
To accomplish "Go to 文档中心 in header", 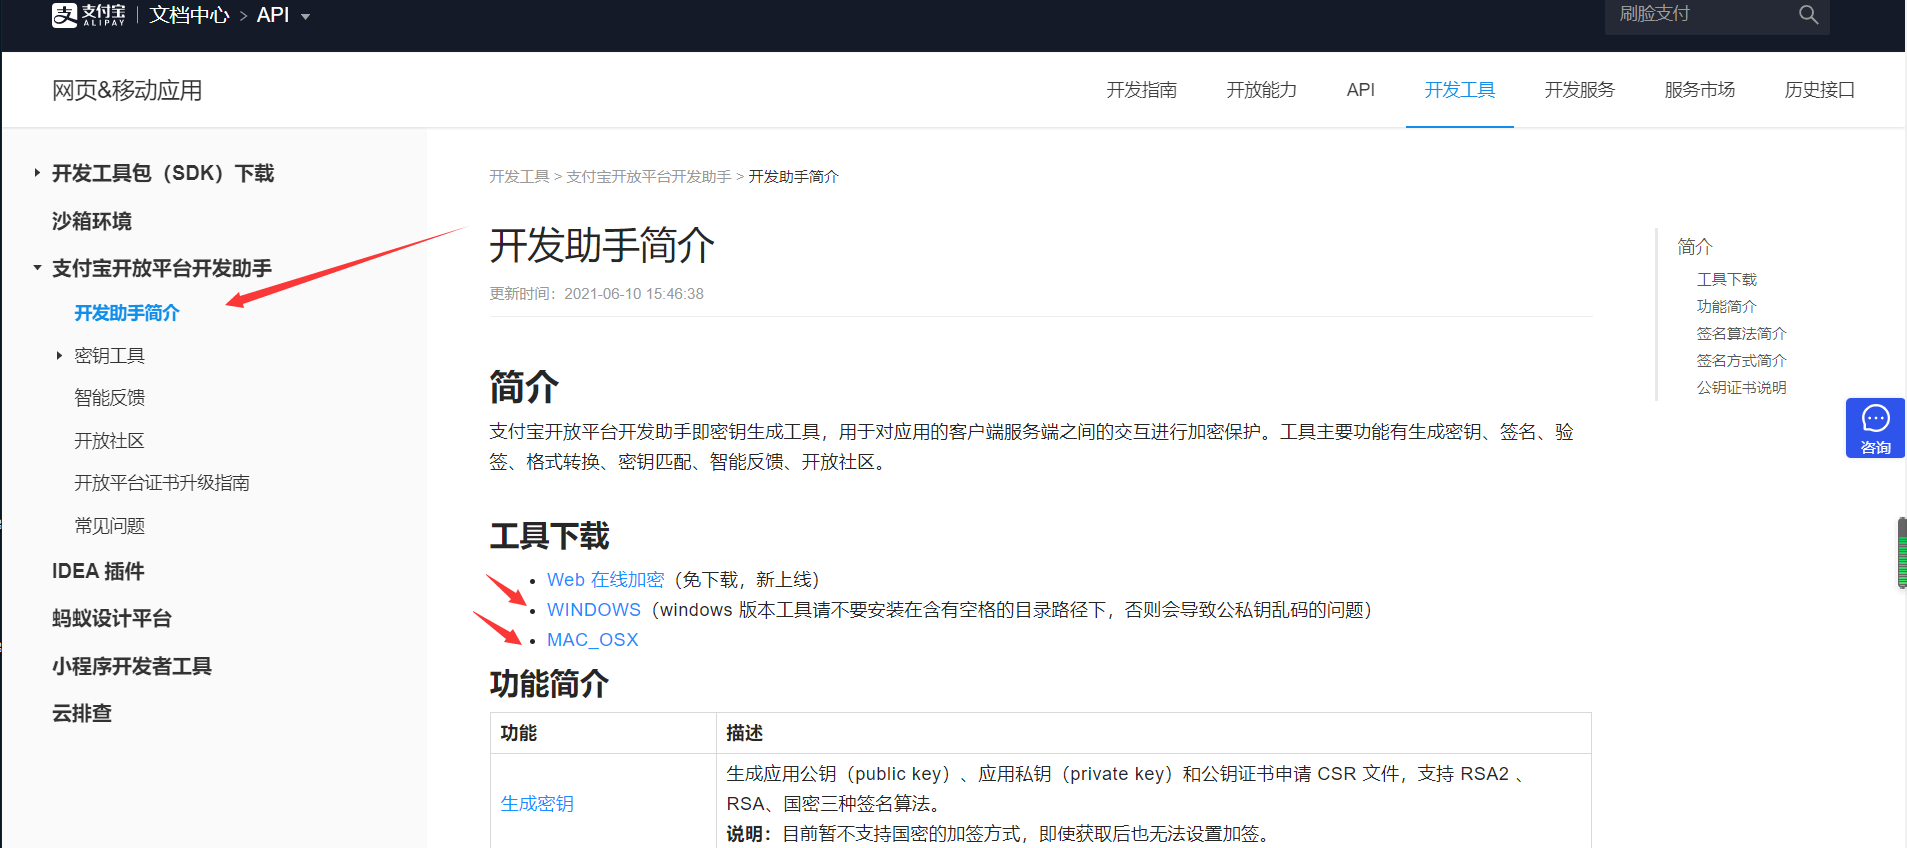I will (x=189, y=15).
